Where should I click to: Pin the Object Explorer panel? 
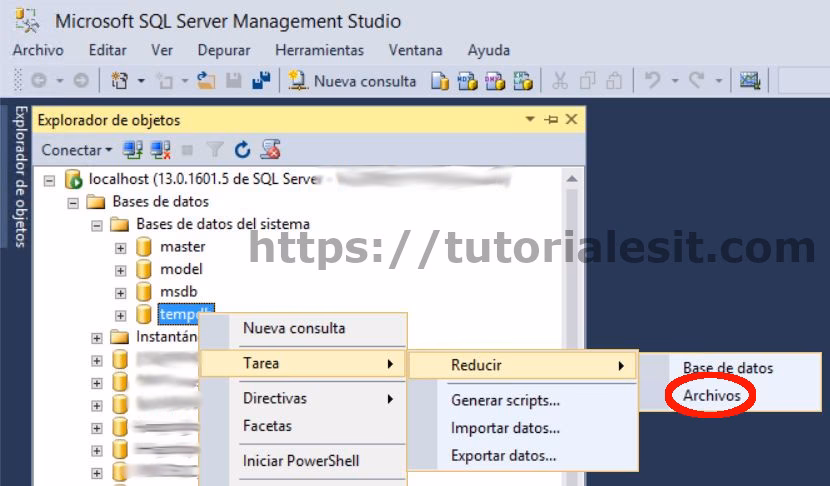551,120
